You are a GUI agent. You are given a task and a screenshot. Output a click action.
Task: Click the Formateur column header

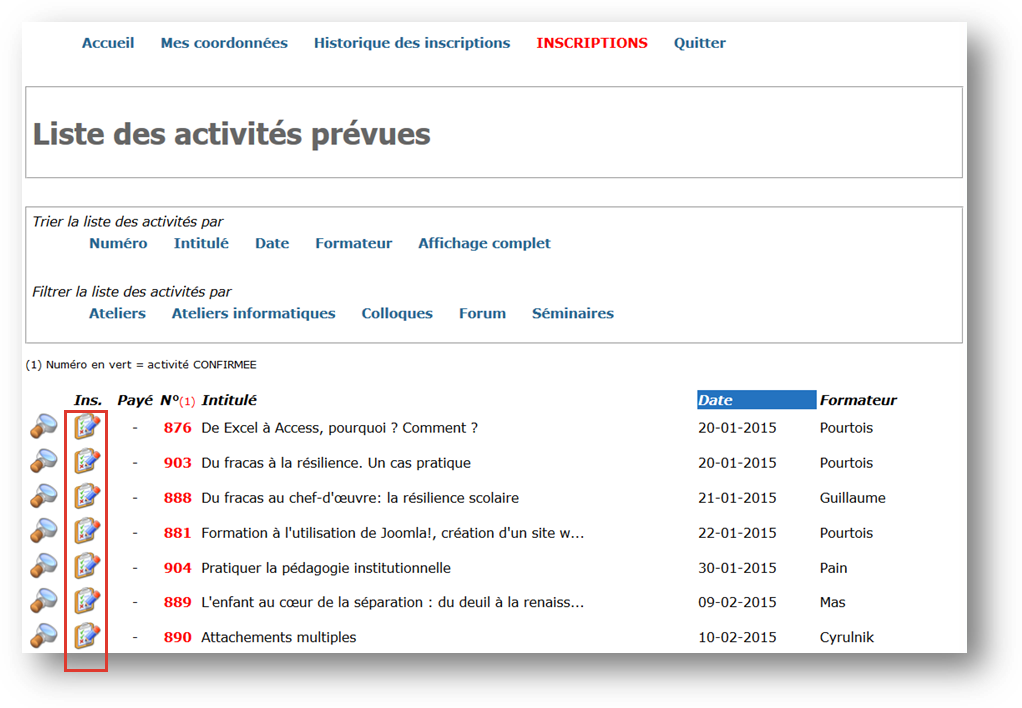(x=858, y=400)
